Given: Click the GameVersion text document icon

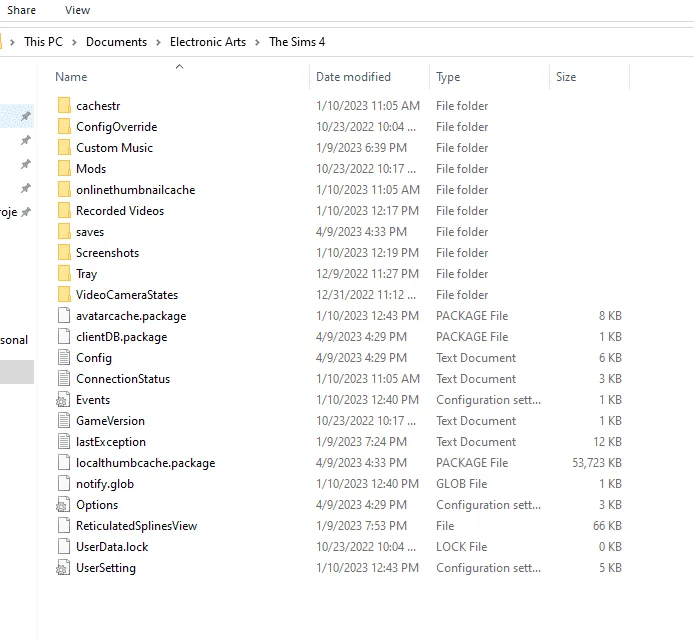Looking at the screenshot, I should [64, 421].
